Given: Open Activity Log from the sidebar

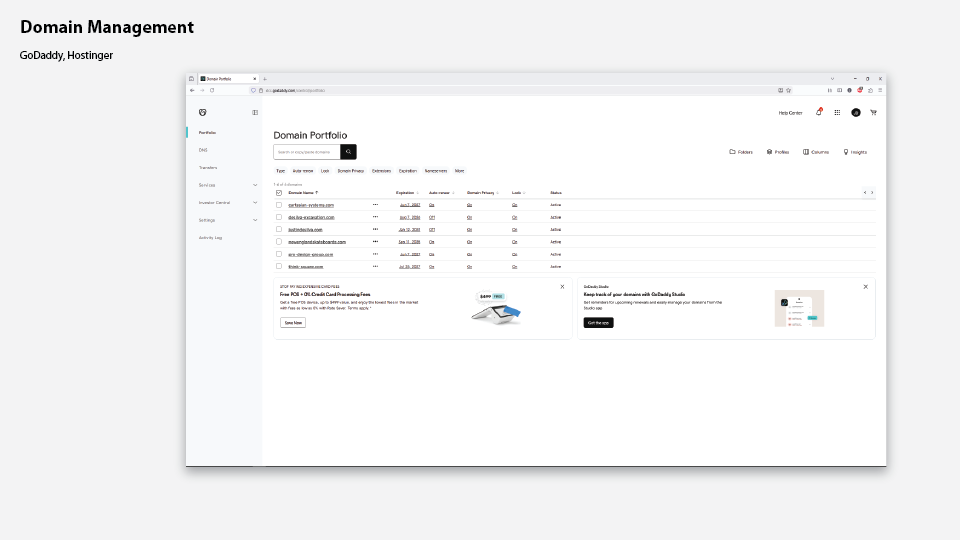Looking at the screenshot, I should (x=210, y=237).
